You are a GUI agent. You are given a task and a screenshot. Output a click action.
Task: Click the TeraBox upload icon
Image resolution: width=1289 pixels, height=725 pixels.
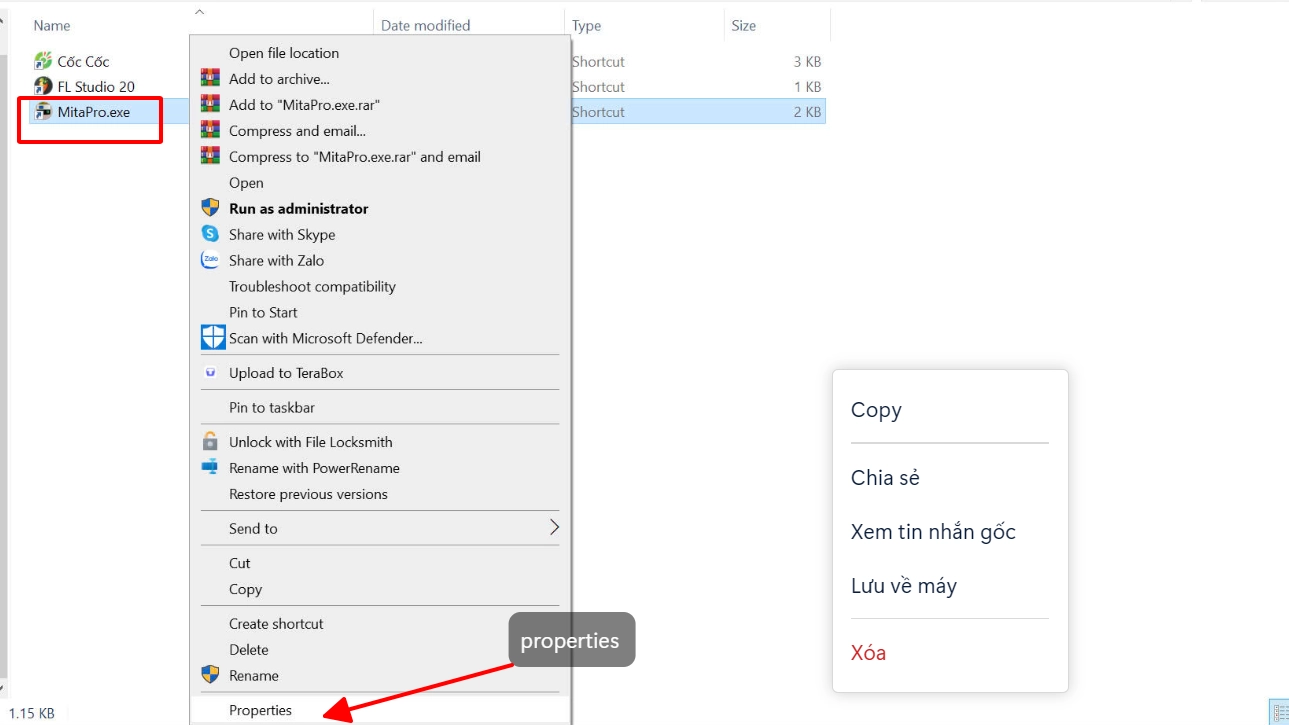tap(210, 373)
